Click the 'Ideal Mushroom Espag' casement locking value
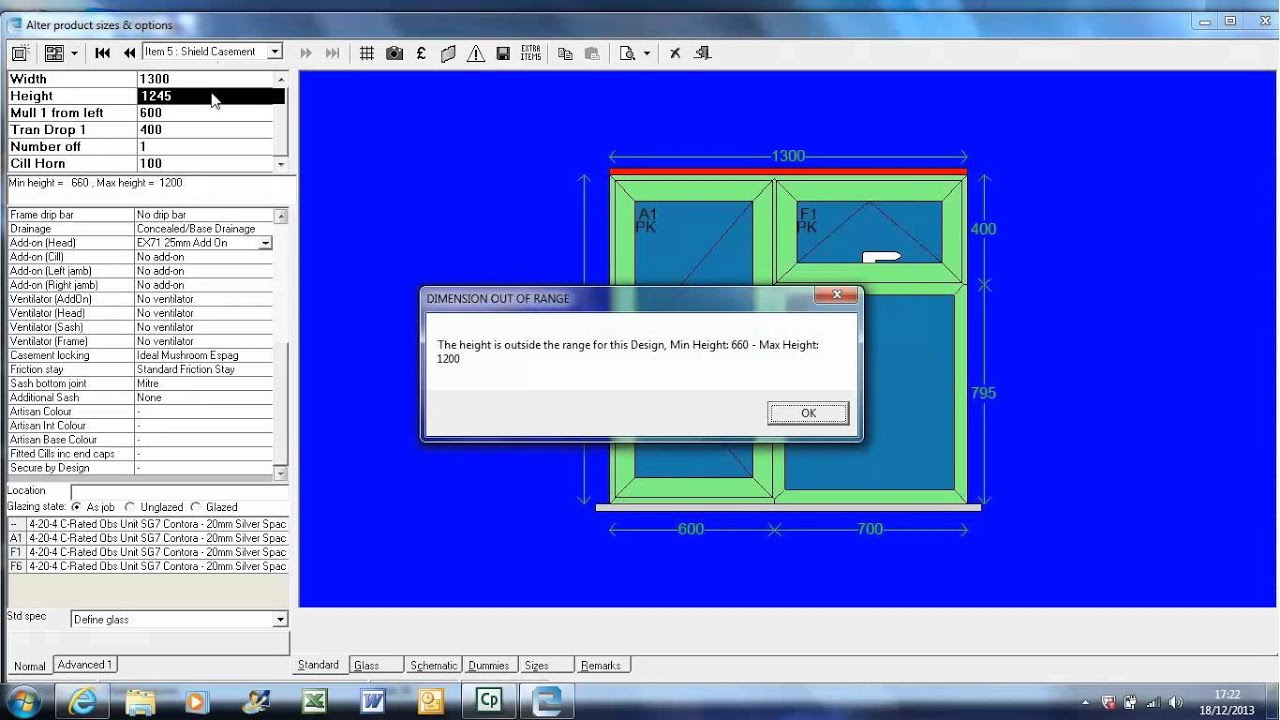 pos(203,356)
